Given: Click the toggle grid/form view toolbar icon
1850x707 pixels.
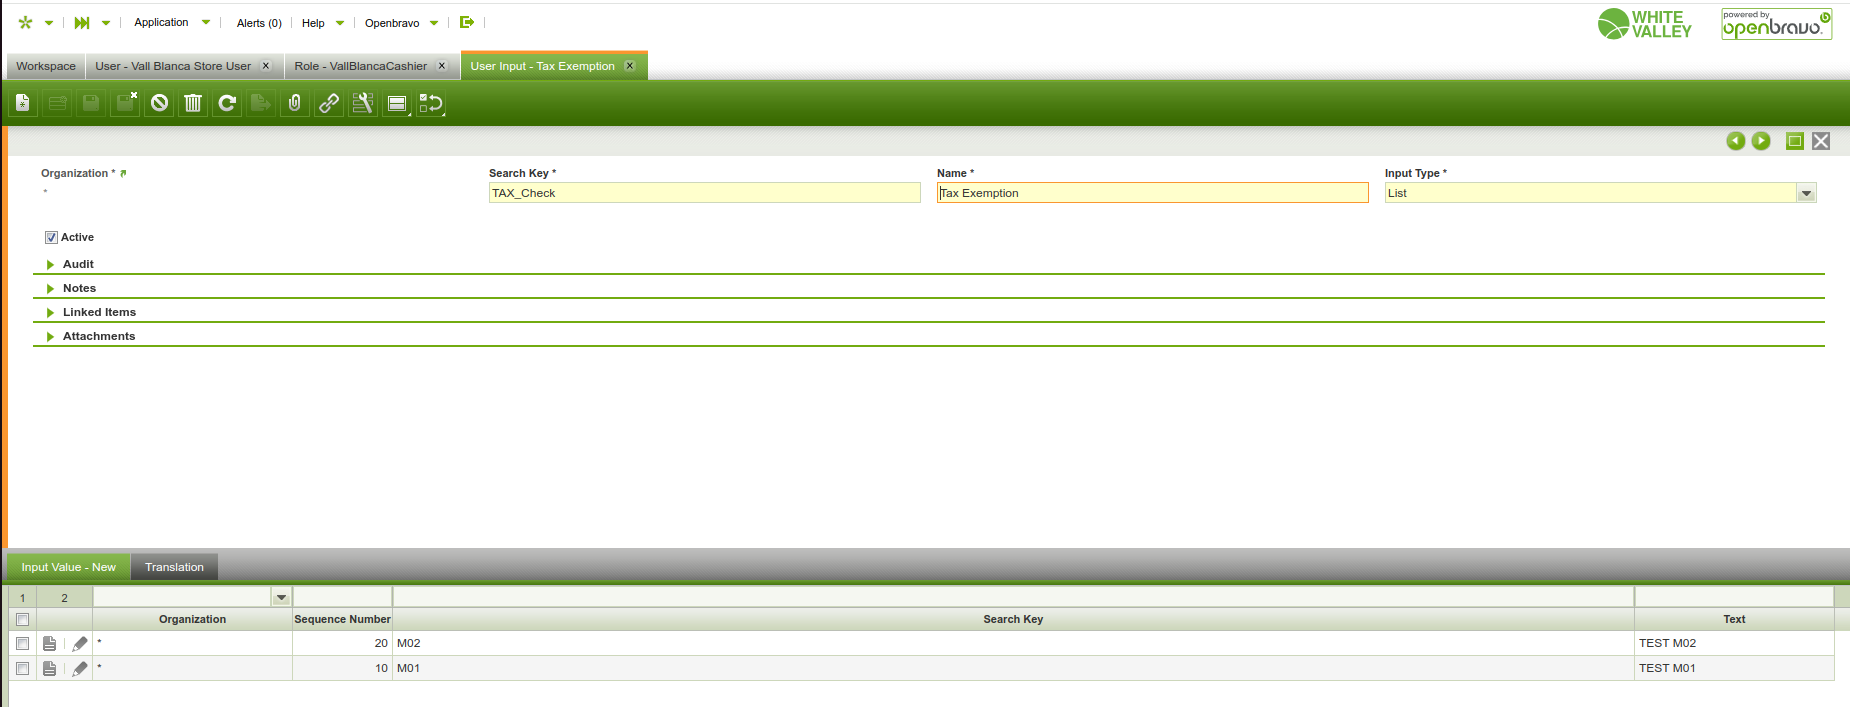Looking at the screenshot, I should click(397, 103).
